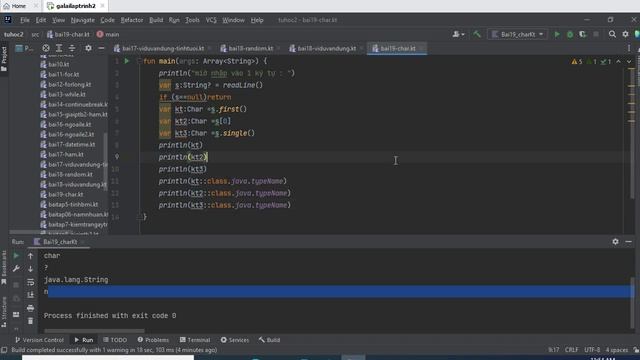Open the Terminal tool window
Viewport: 640px width, 360px height.
click(195, 340)
